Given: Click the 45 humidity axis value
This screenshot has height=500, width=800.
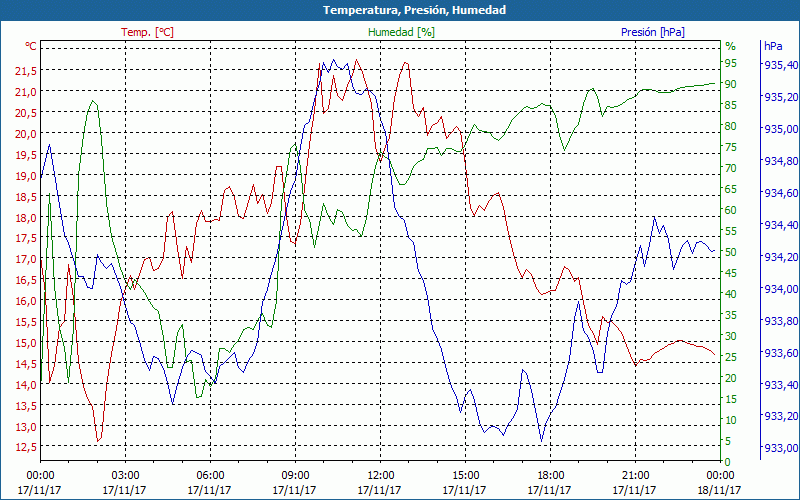Looking at the screenshot, I should pyautogui.click(x=731, y=273).
